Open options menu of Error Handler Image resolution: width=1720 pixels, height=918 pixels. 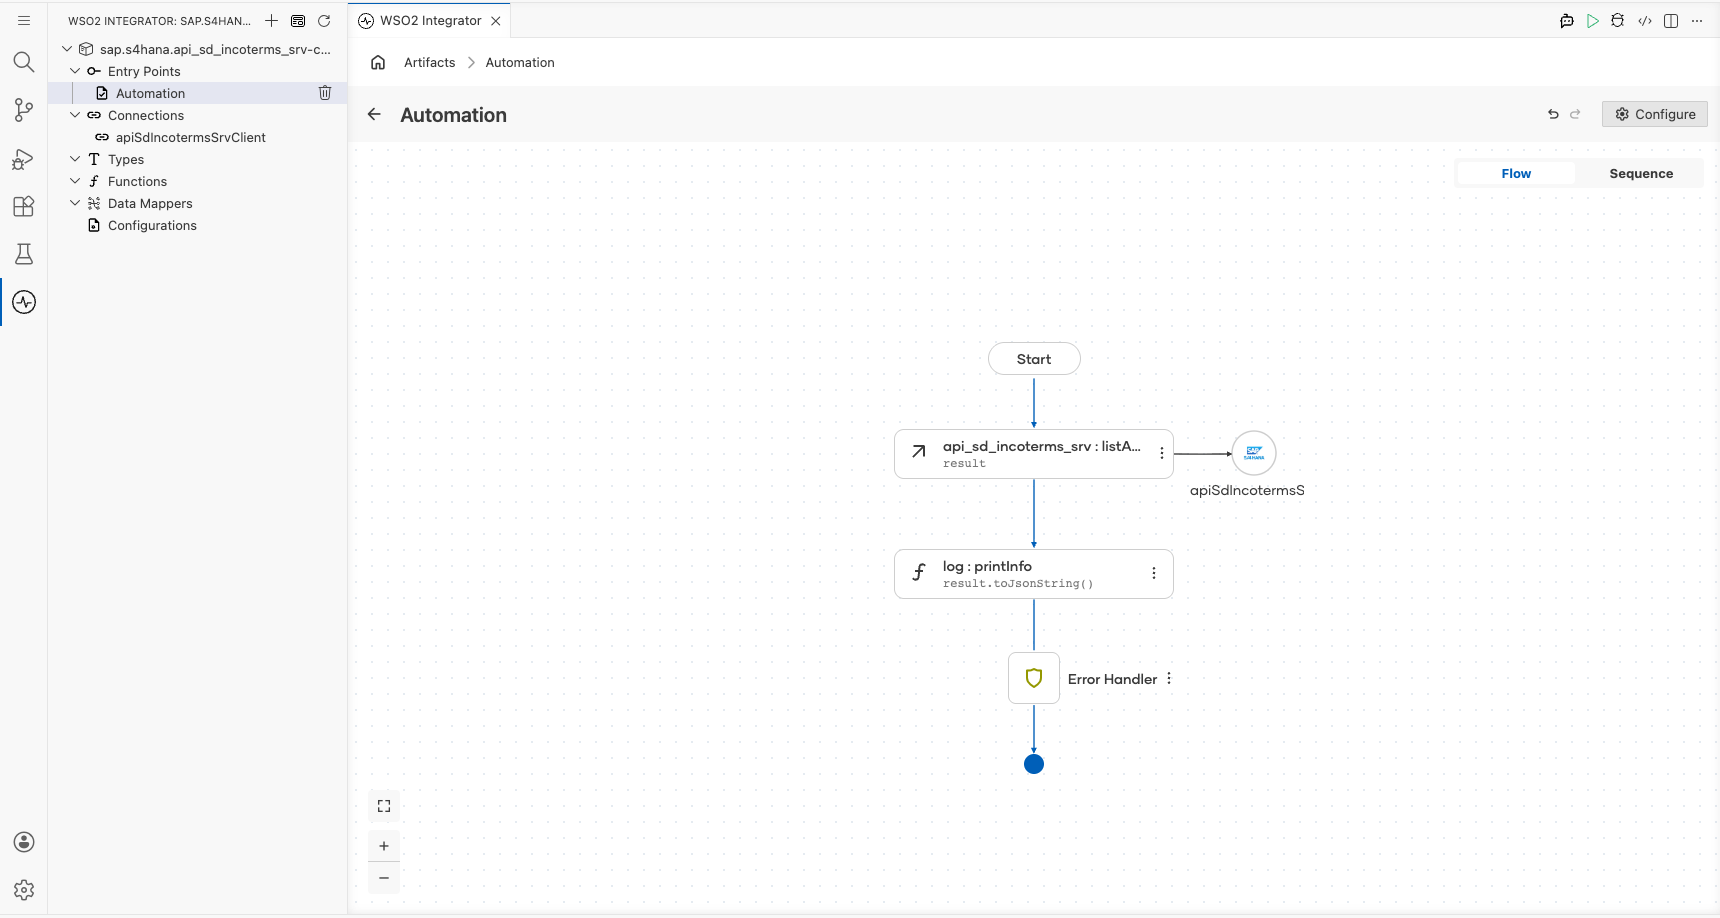[1169, 678]
